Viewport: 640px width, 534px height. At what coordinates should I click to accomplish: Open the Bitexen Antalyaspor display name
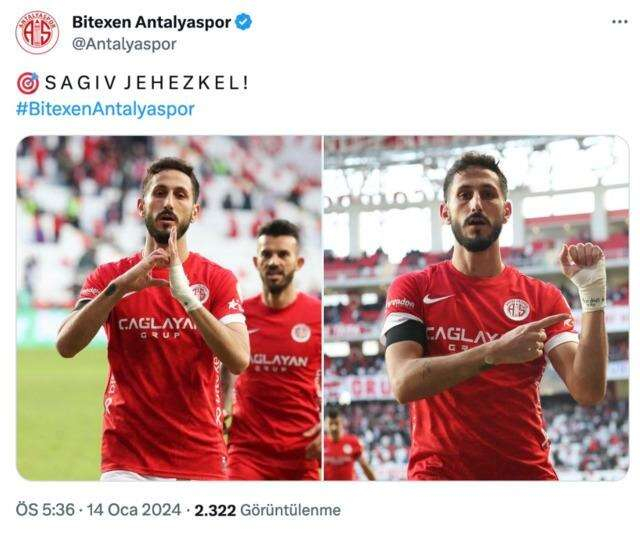tap(151, 22)
